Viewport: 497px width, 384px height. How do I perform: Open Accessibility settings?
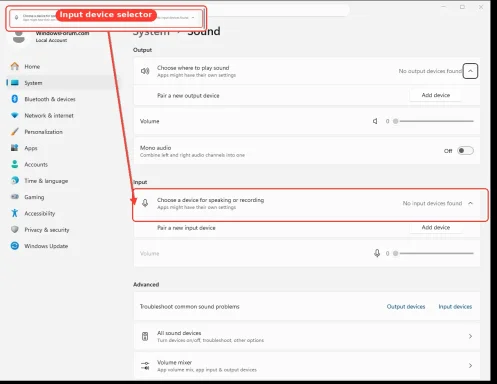pyautogui.click(x=40, y=214)
